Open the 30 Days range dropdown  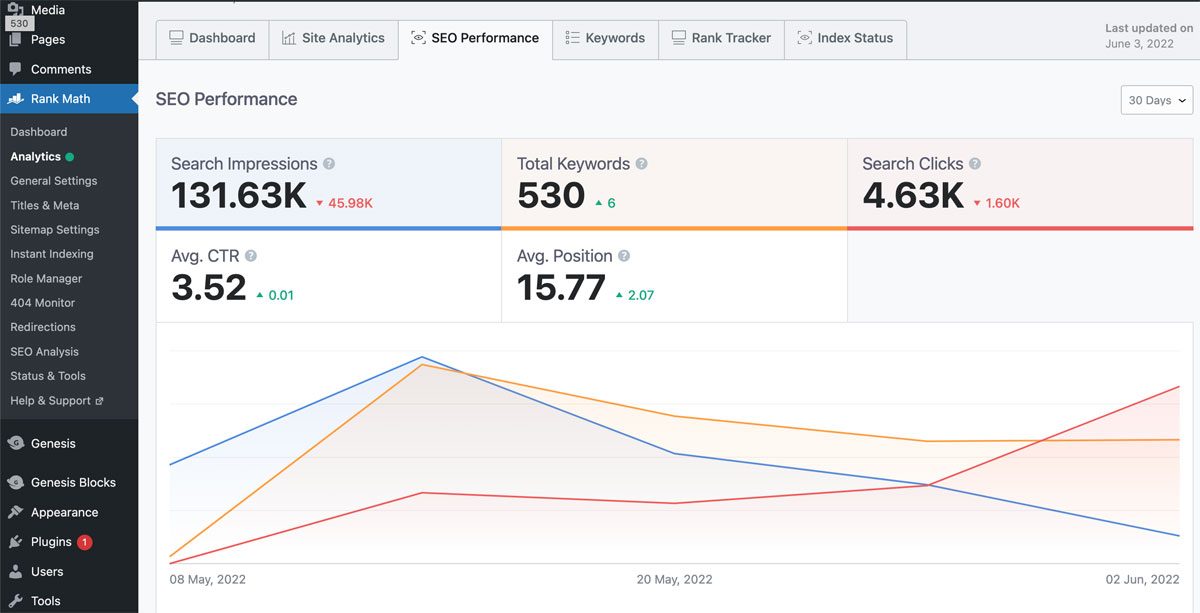1157,100
